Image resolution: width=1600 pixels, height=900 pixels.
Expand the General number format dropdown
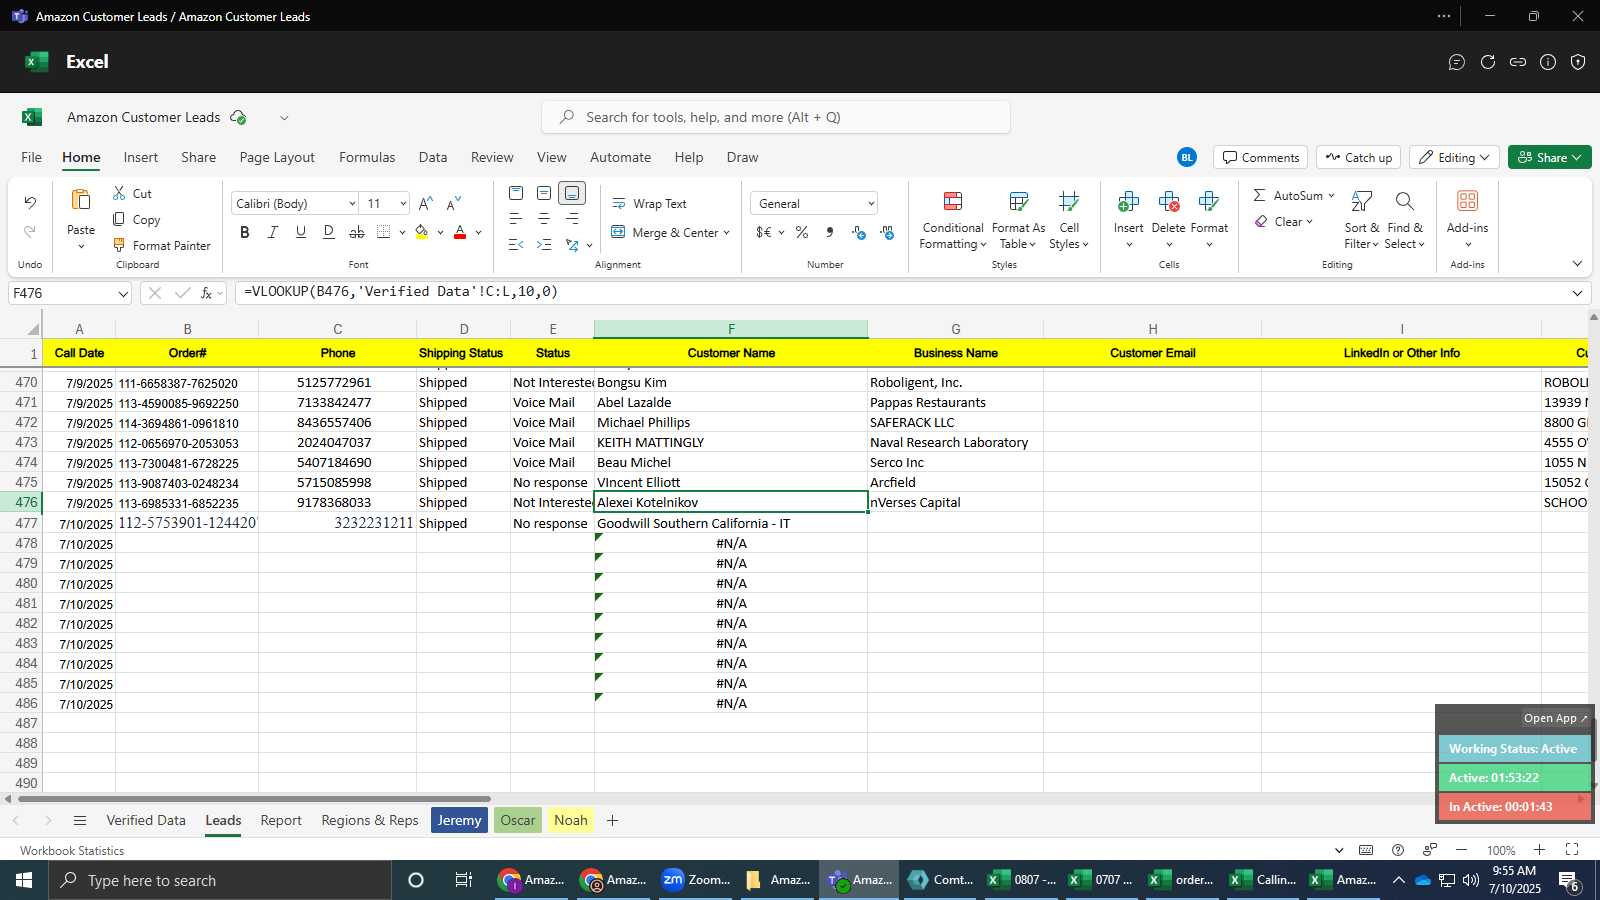[x=871, y=203]
